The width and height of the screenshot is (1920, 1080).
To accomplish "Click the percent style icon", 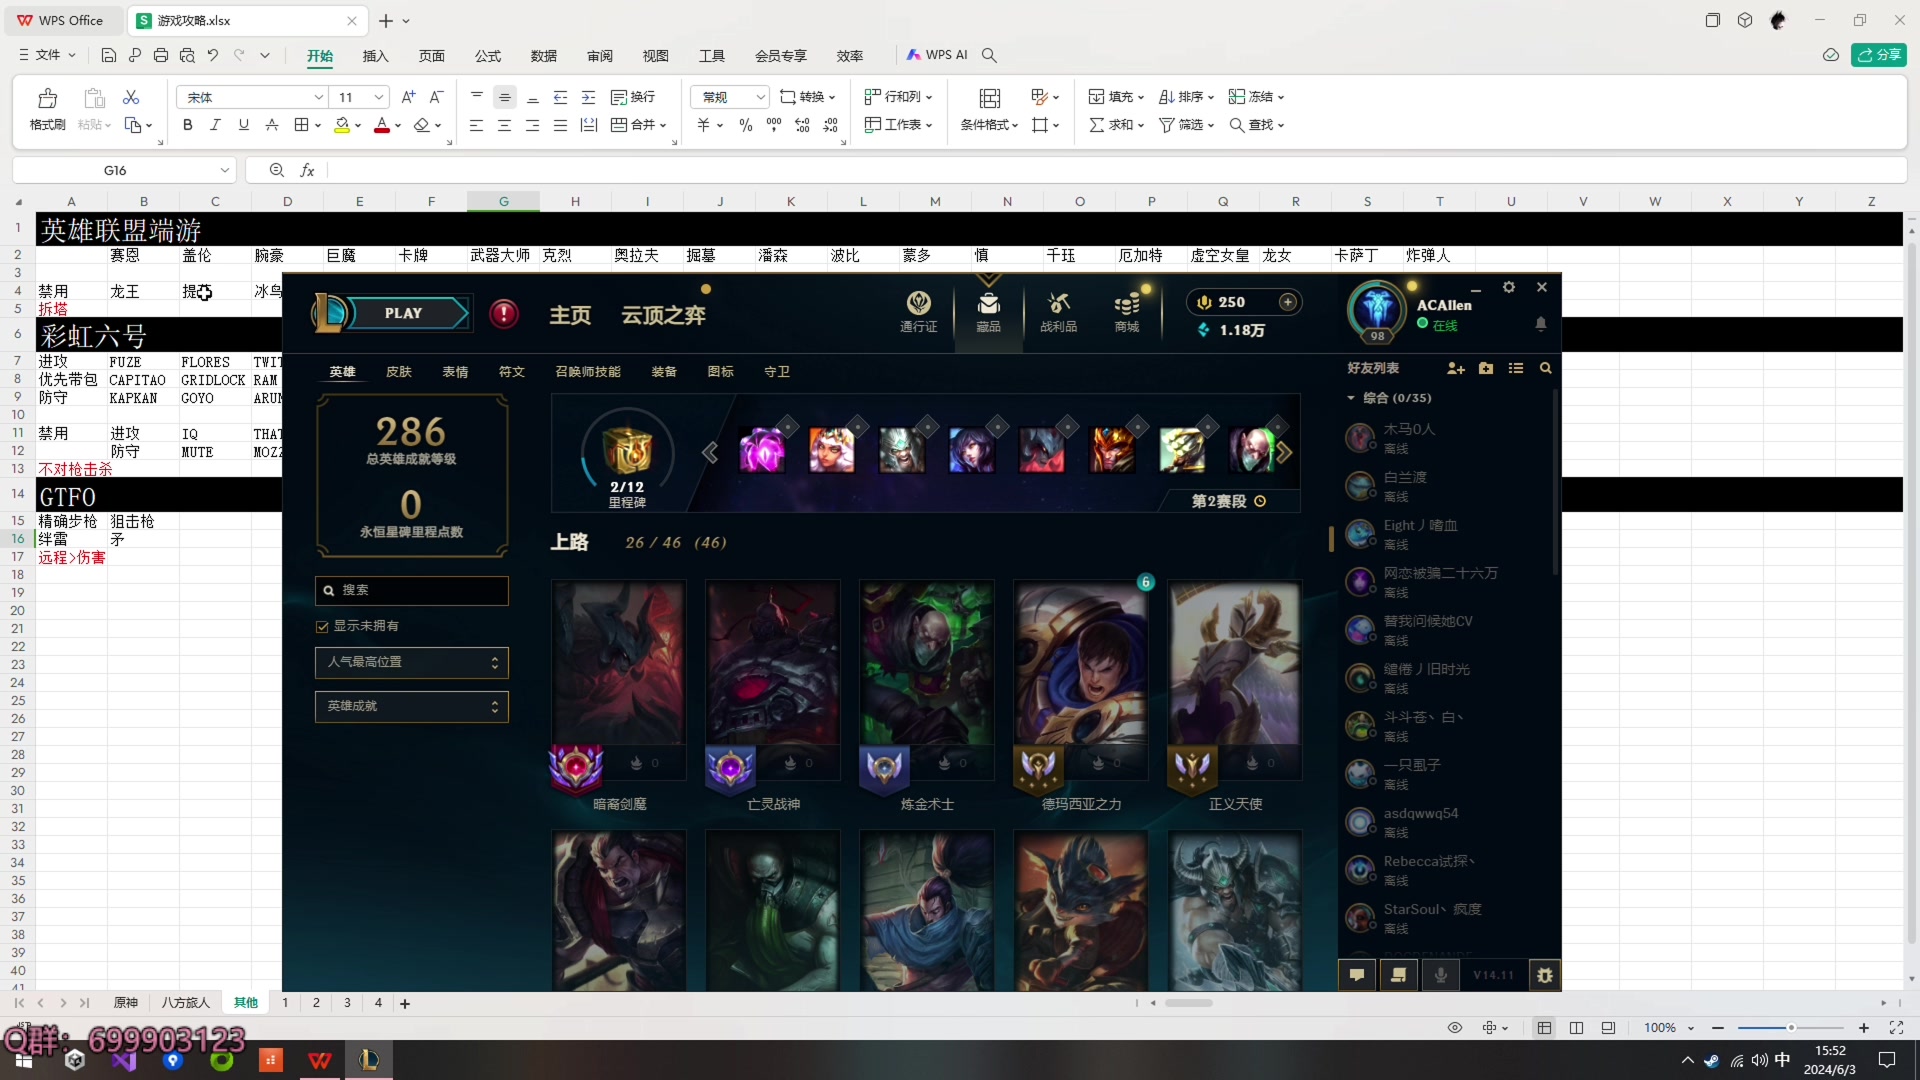I will coord(745,125).
